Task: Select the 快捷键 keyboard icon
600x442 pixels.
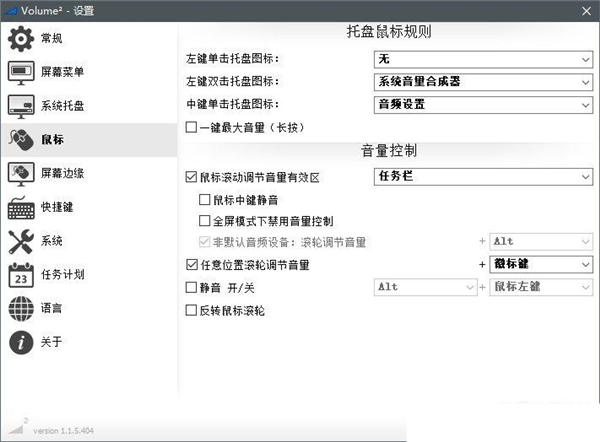Action: click(21, 207)
